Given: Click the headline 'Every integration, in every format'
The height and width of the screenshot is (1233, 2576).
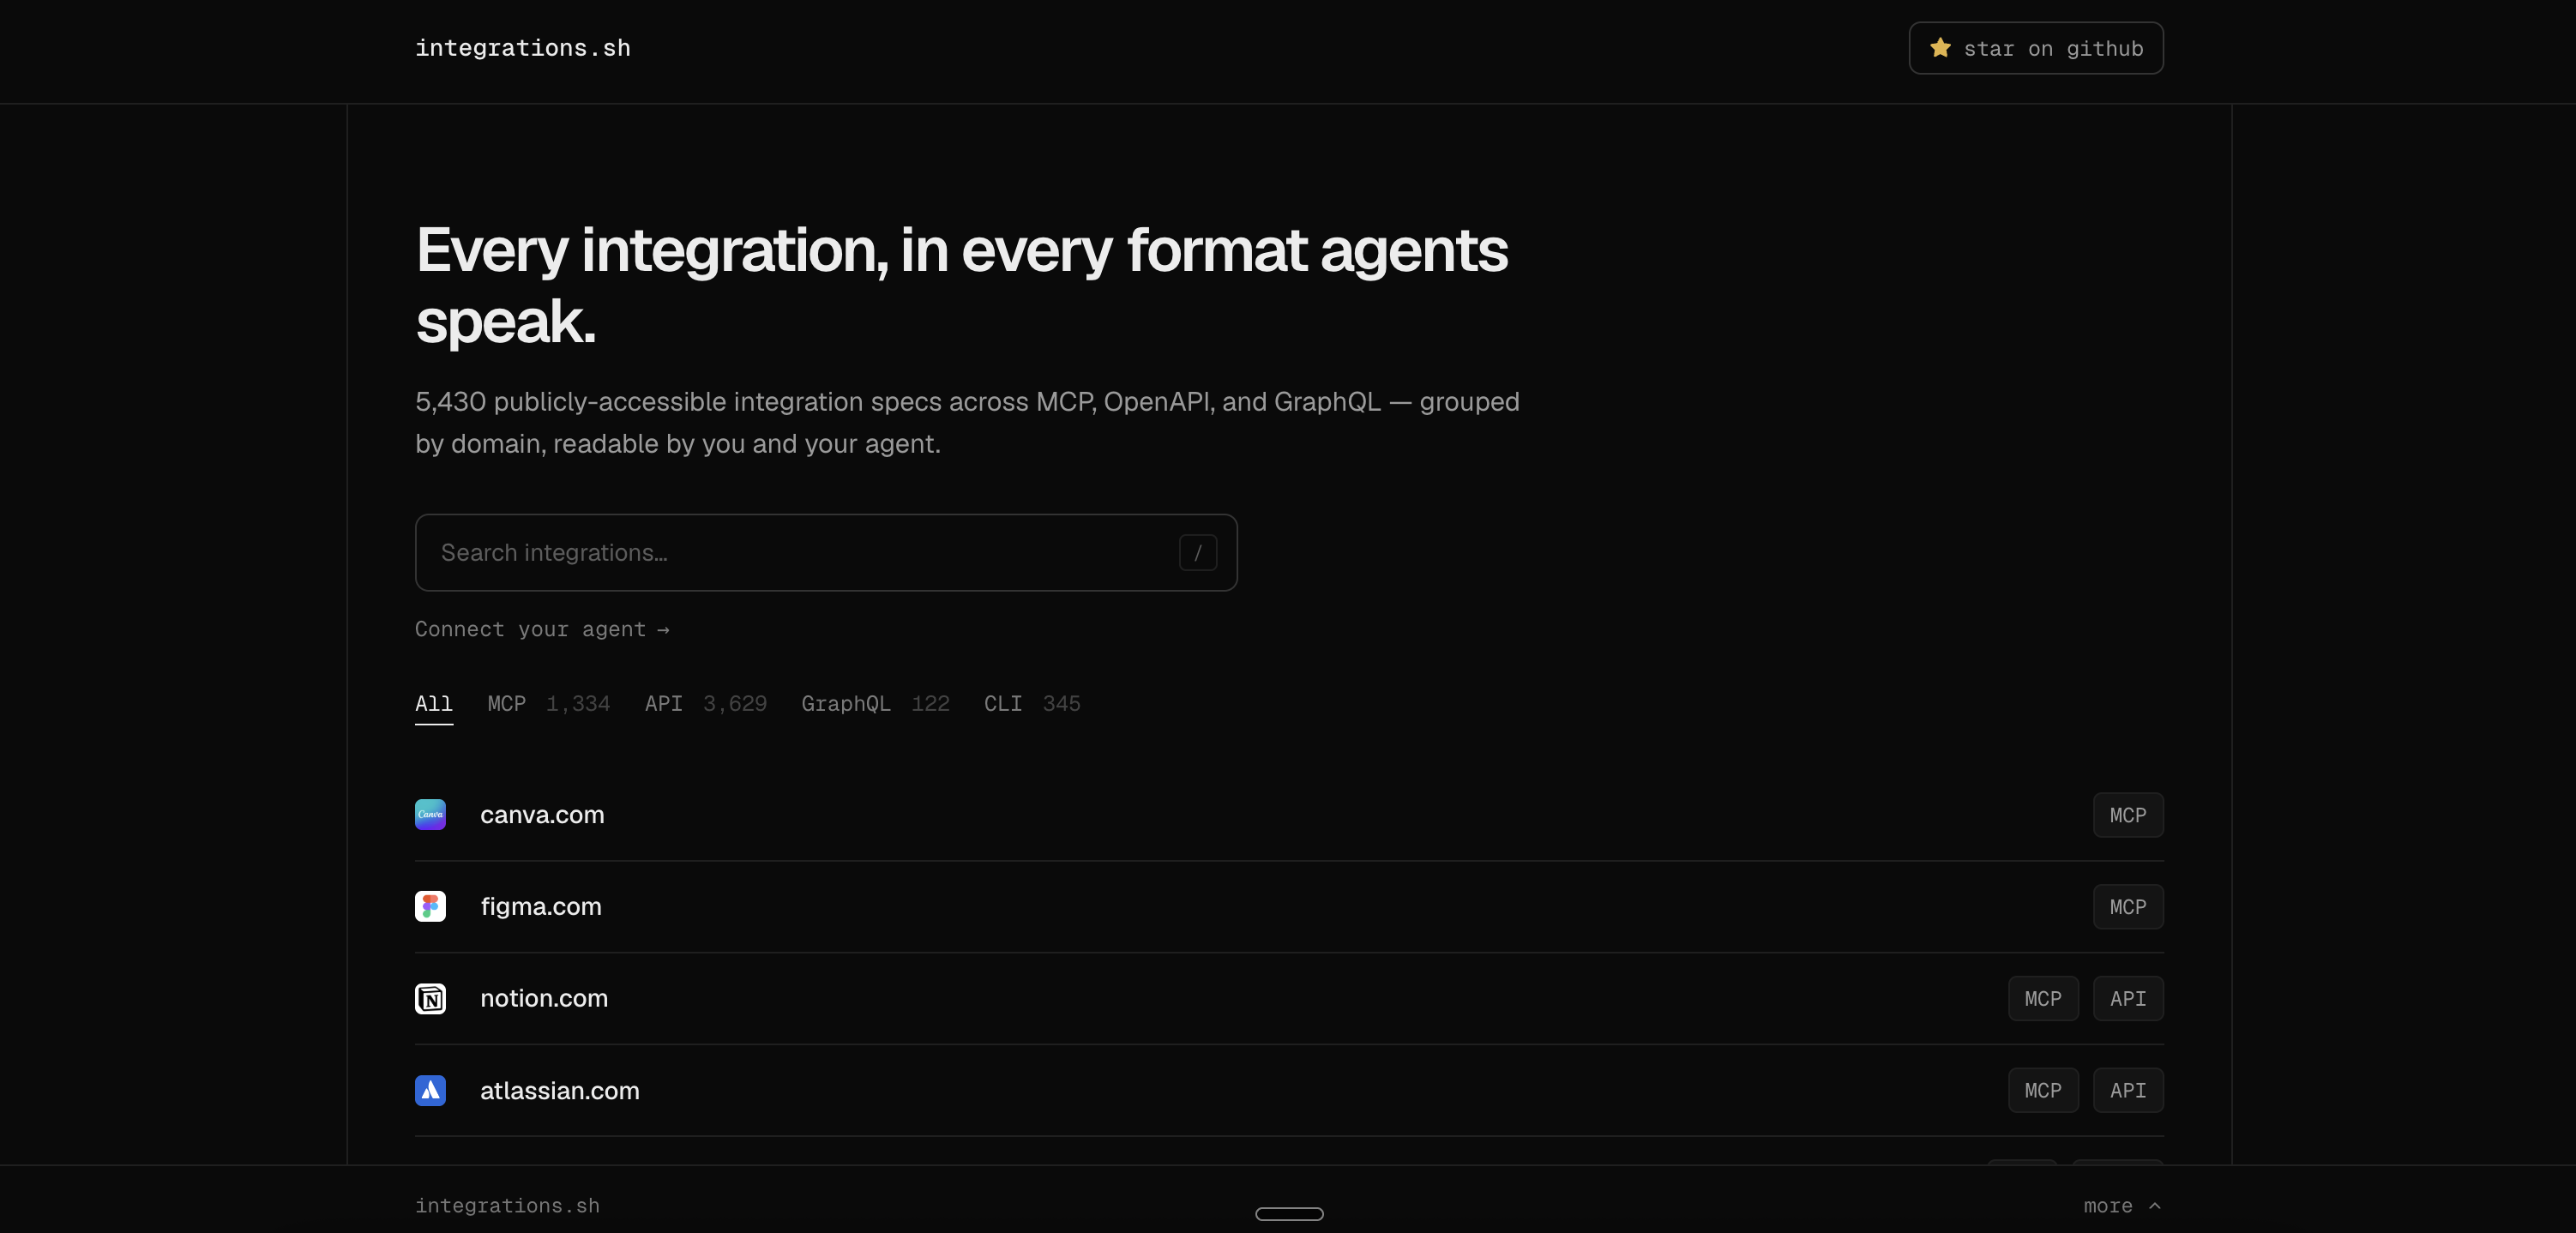Looking at the screenshot, I should click(961, 285).
